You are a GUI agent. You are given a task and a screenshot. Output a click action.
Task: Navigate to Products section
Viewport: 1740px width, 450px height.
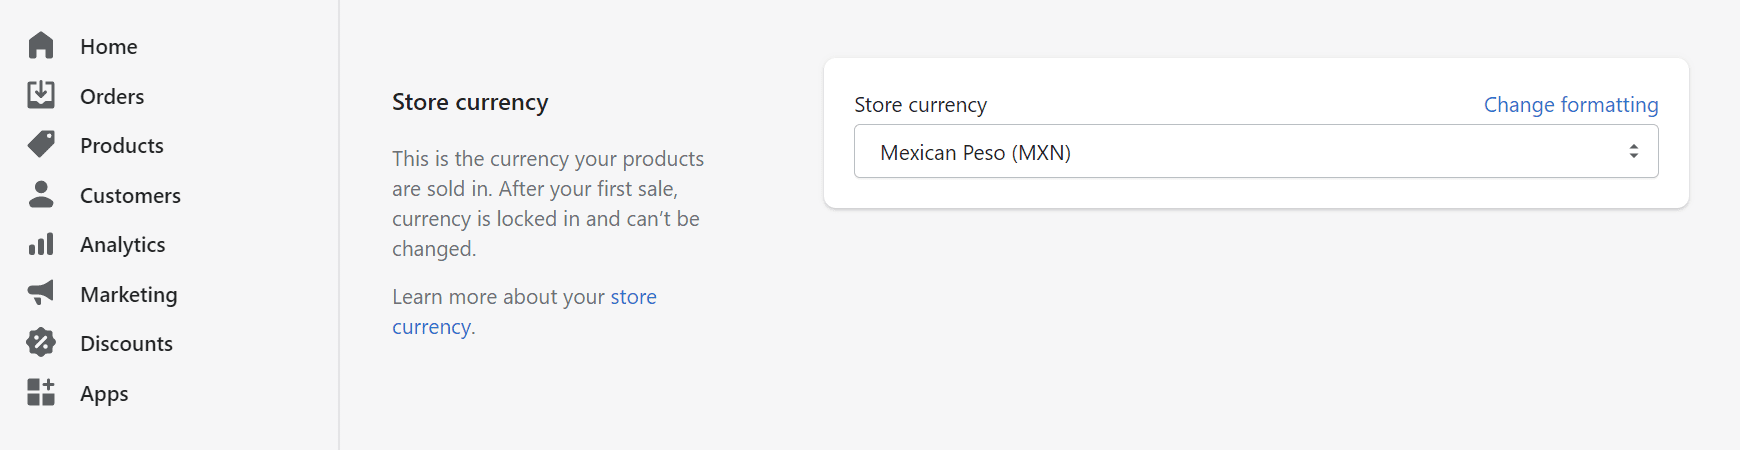click(x=122, y=146)
